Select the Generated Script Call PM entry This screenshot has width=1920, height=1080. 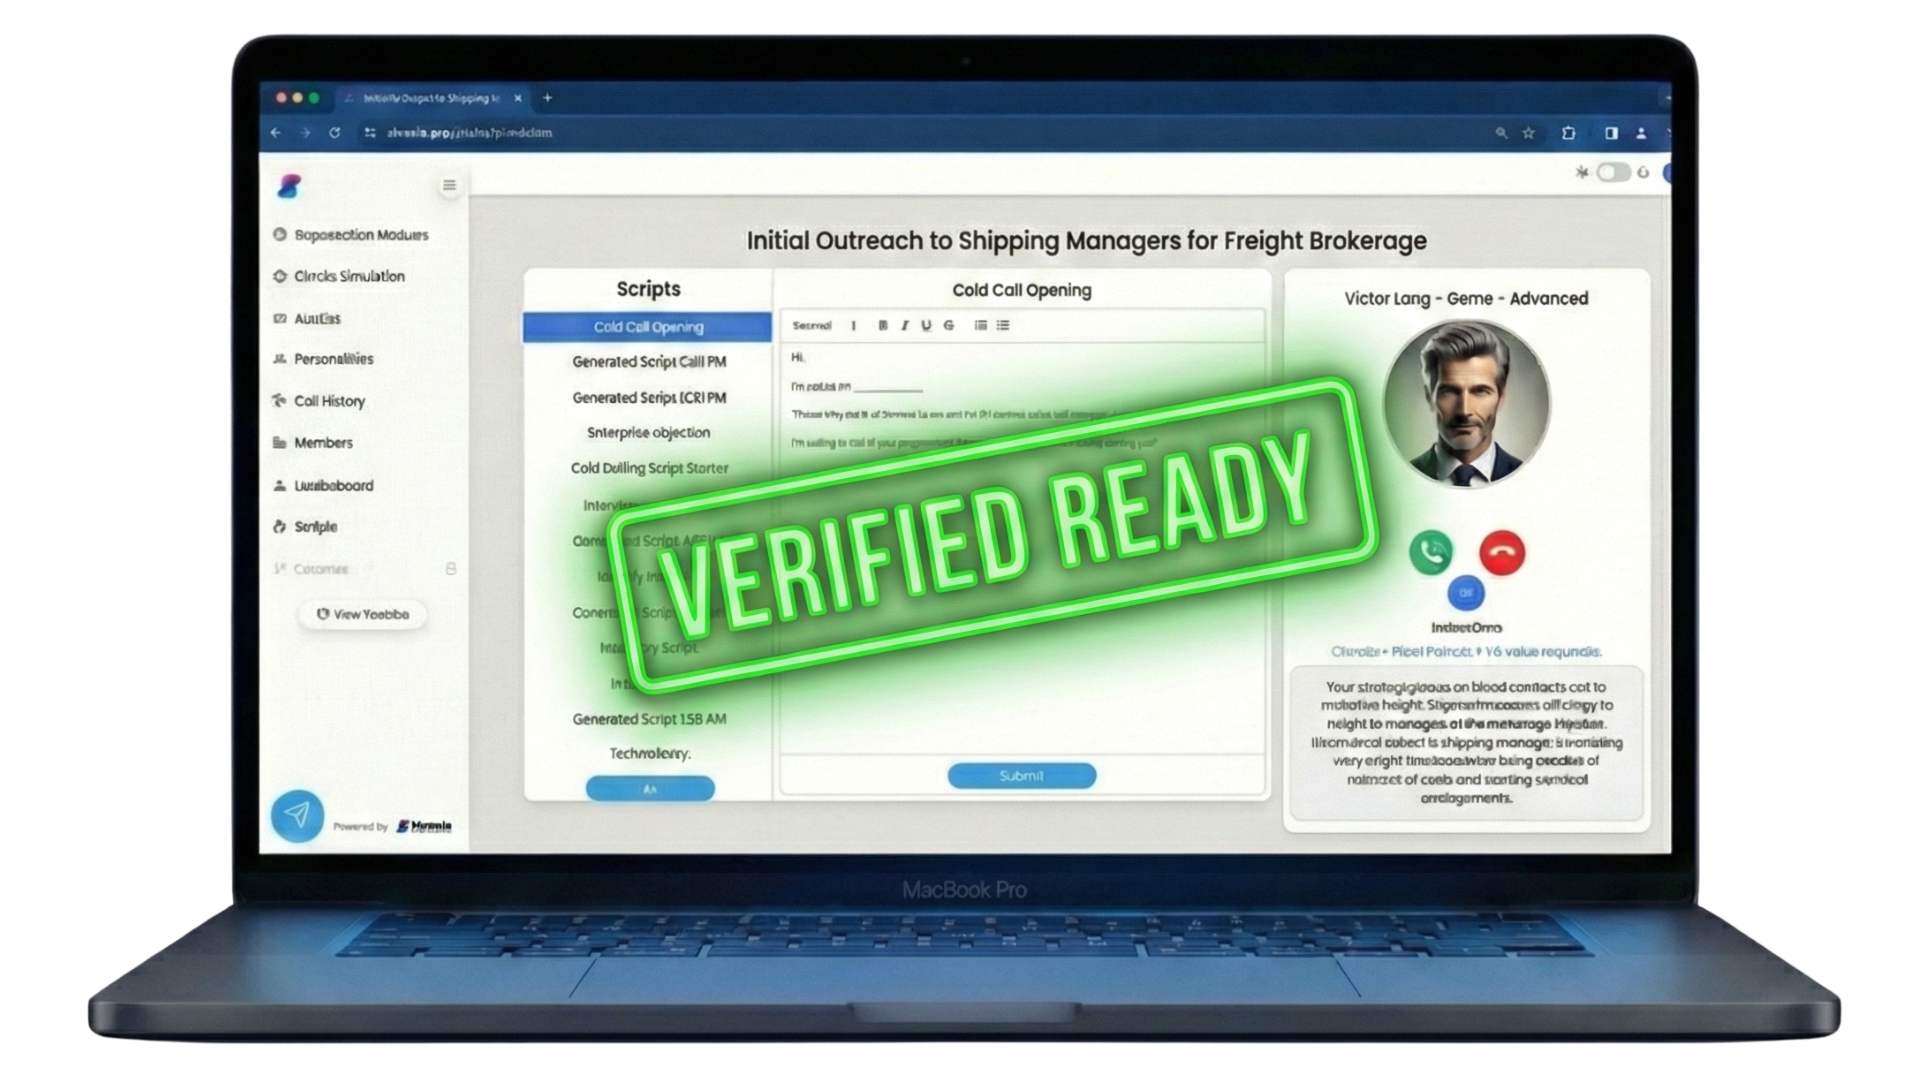coord(650,362)
